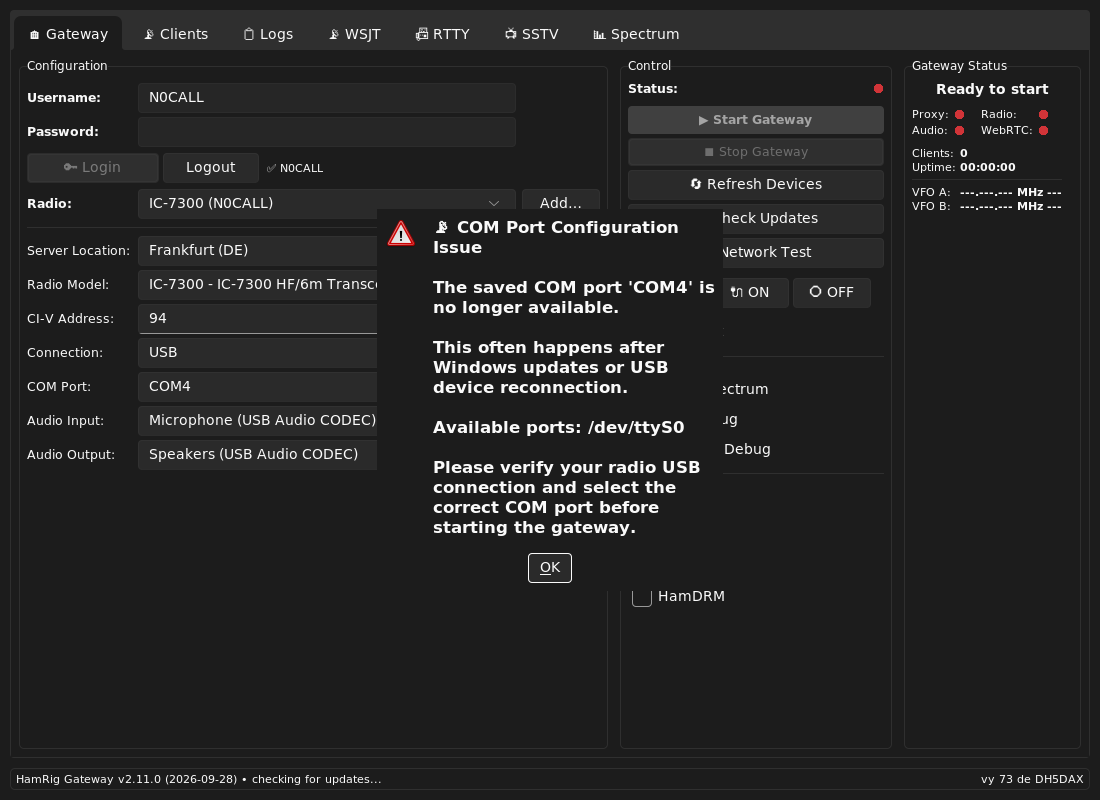Click the Uptime 00:00:00 value

click(988, 168)
